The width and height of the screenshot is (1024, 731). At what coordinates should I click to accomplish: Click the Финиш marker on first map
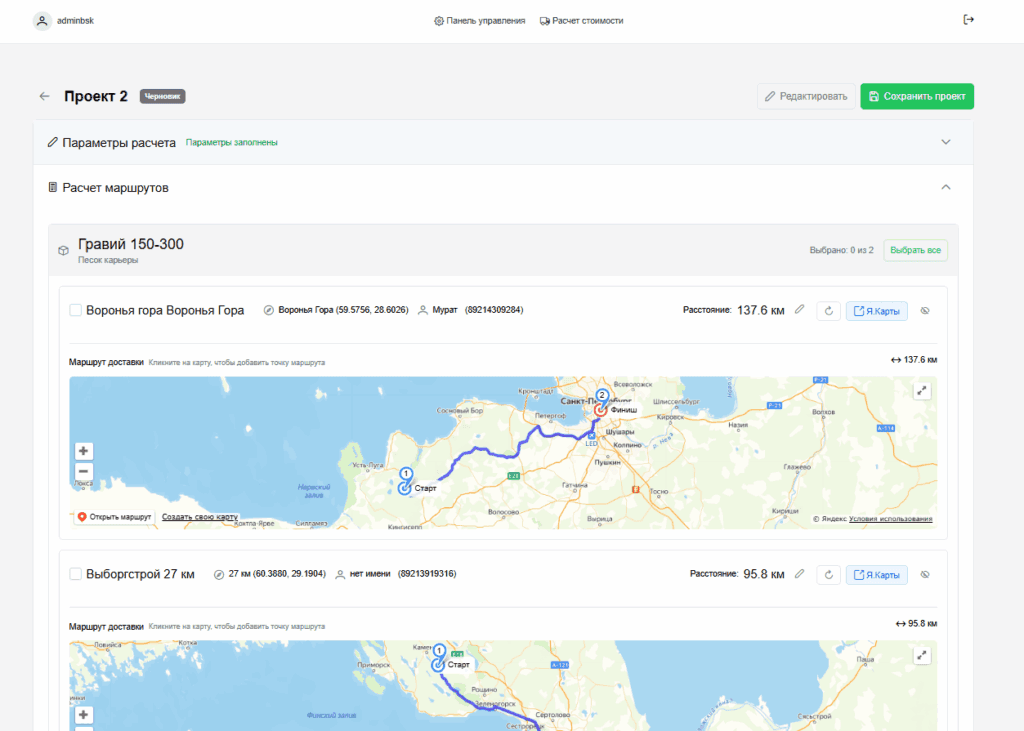[x=601, y=410]
